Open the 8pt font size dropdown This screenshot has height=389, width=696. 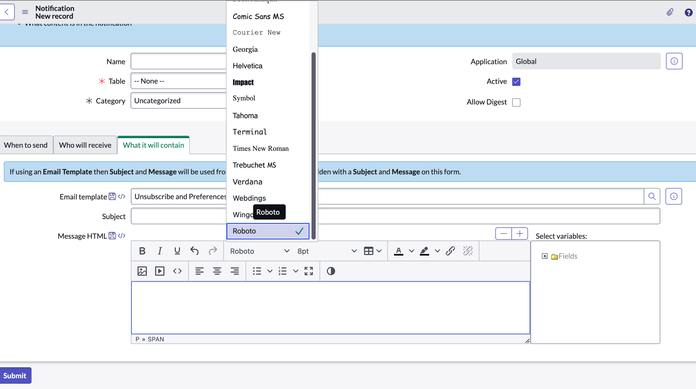coord(327,251)
